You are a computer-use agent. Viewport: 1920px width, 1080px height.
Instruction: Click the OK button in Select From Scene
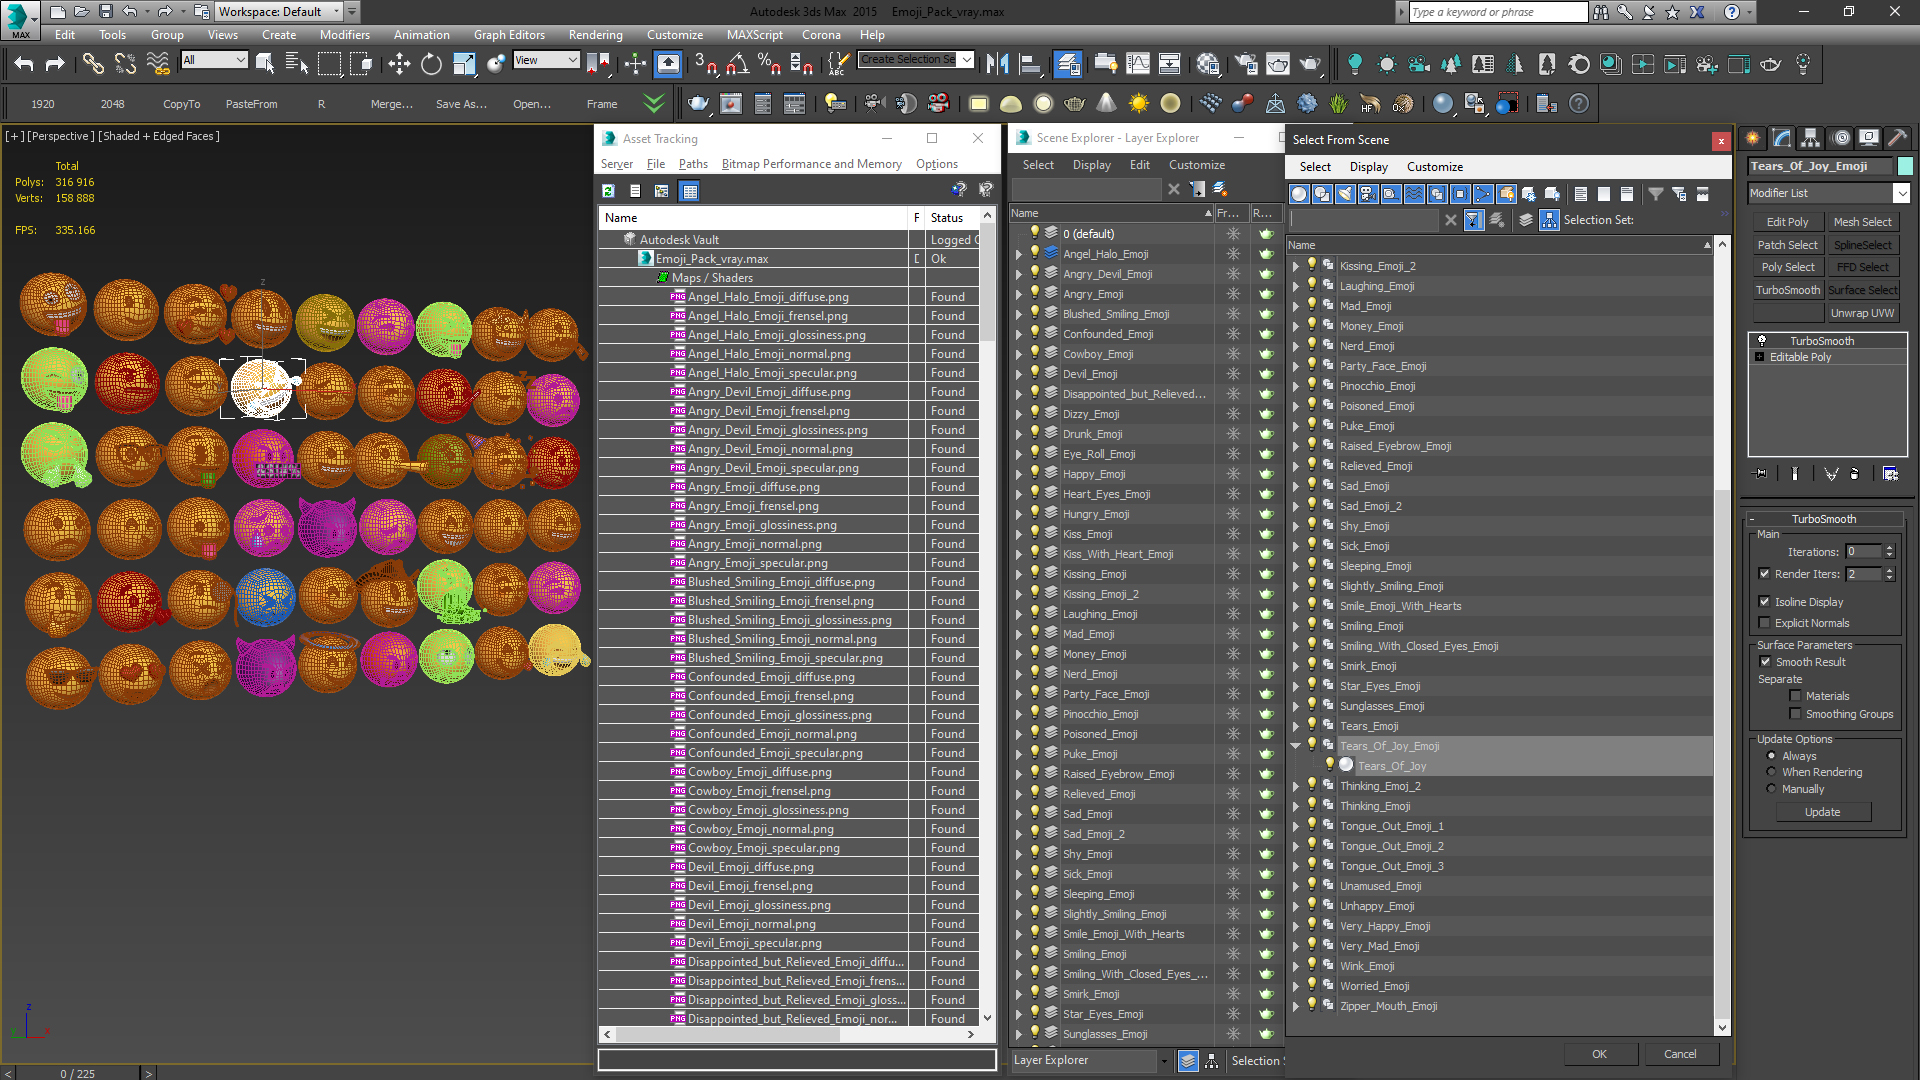coord(1600,1054)
